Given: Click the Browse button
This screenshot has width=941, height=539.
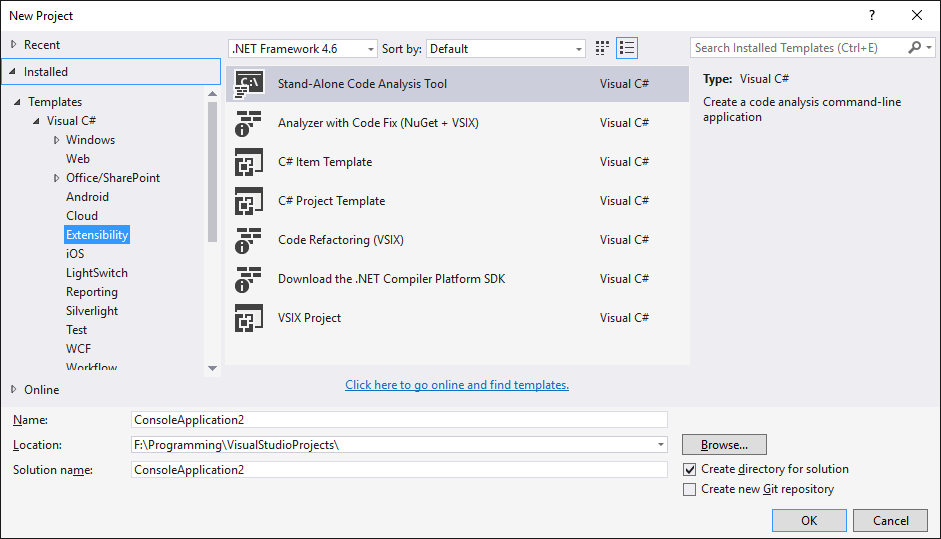Looking at the screenshot, I should tap(724, 444).
